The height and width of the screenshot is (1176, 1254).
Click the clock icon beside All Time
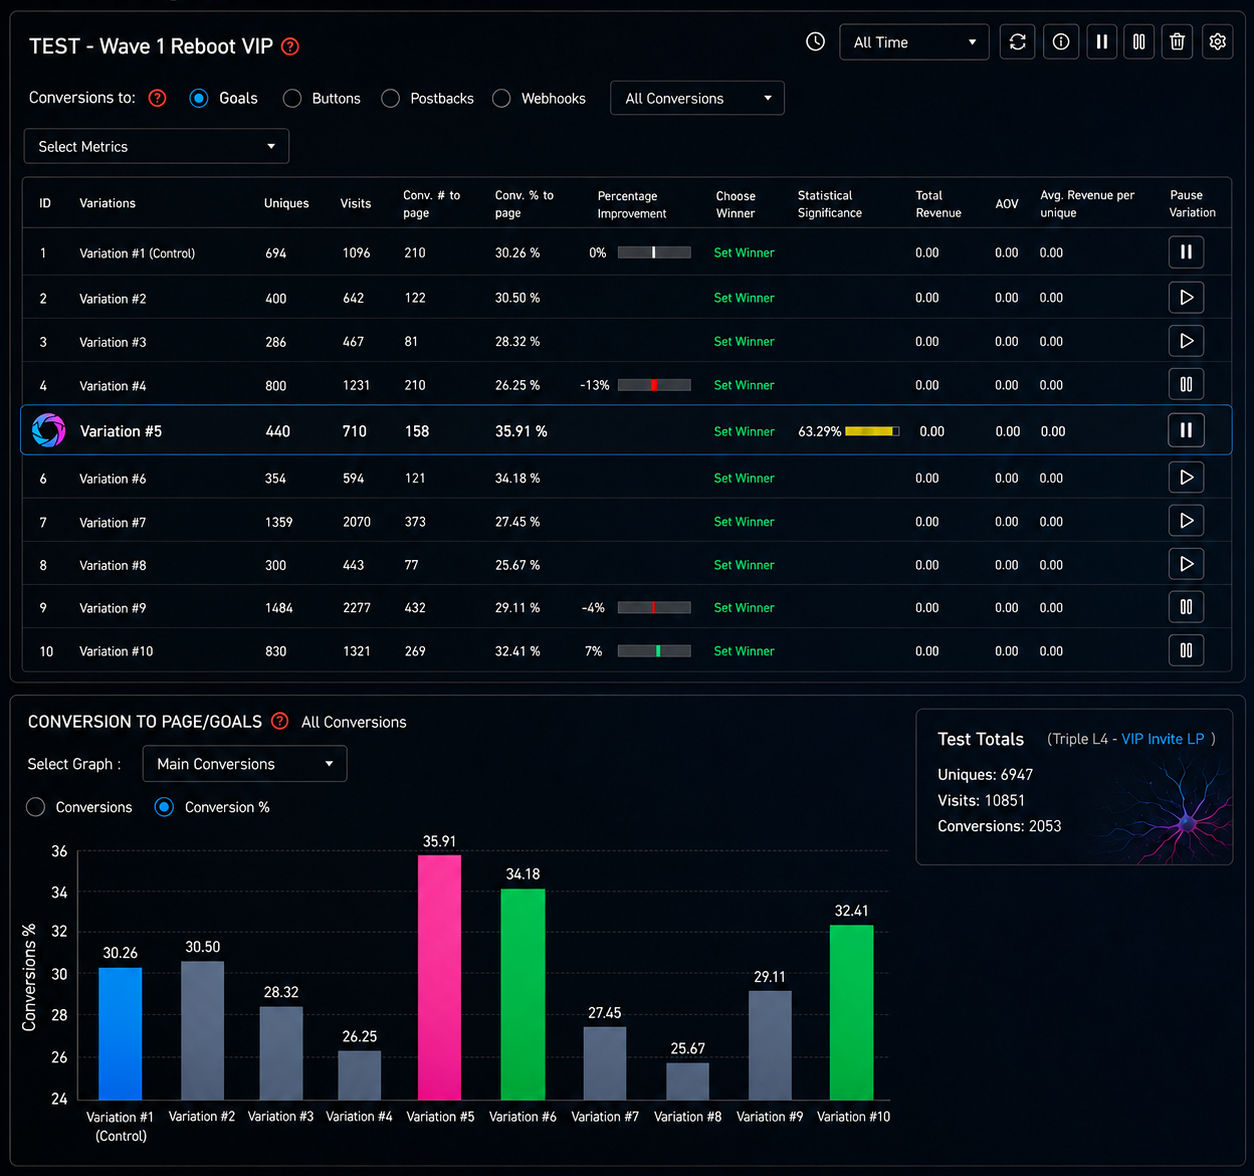(x=816, y=42)
